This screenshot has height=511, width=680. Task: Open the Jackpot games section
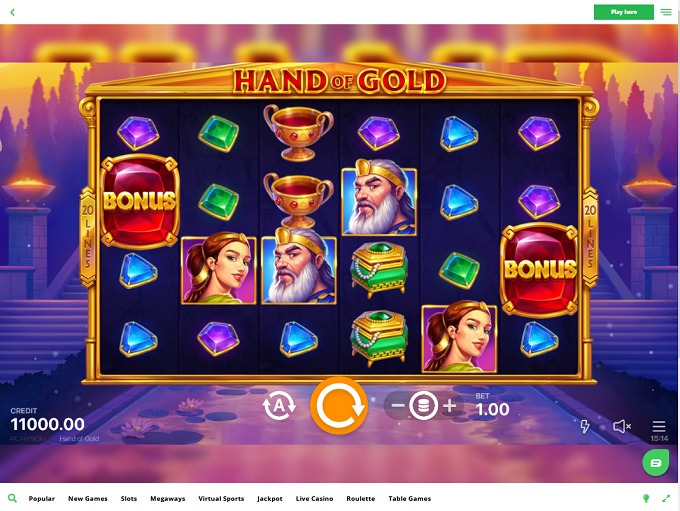pos(270,499)
